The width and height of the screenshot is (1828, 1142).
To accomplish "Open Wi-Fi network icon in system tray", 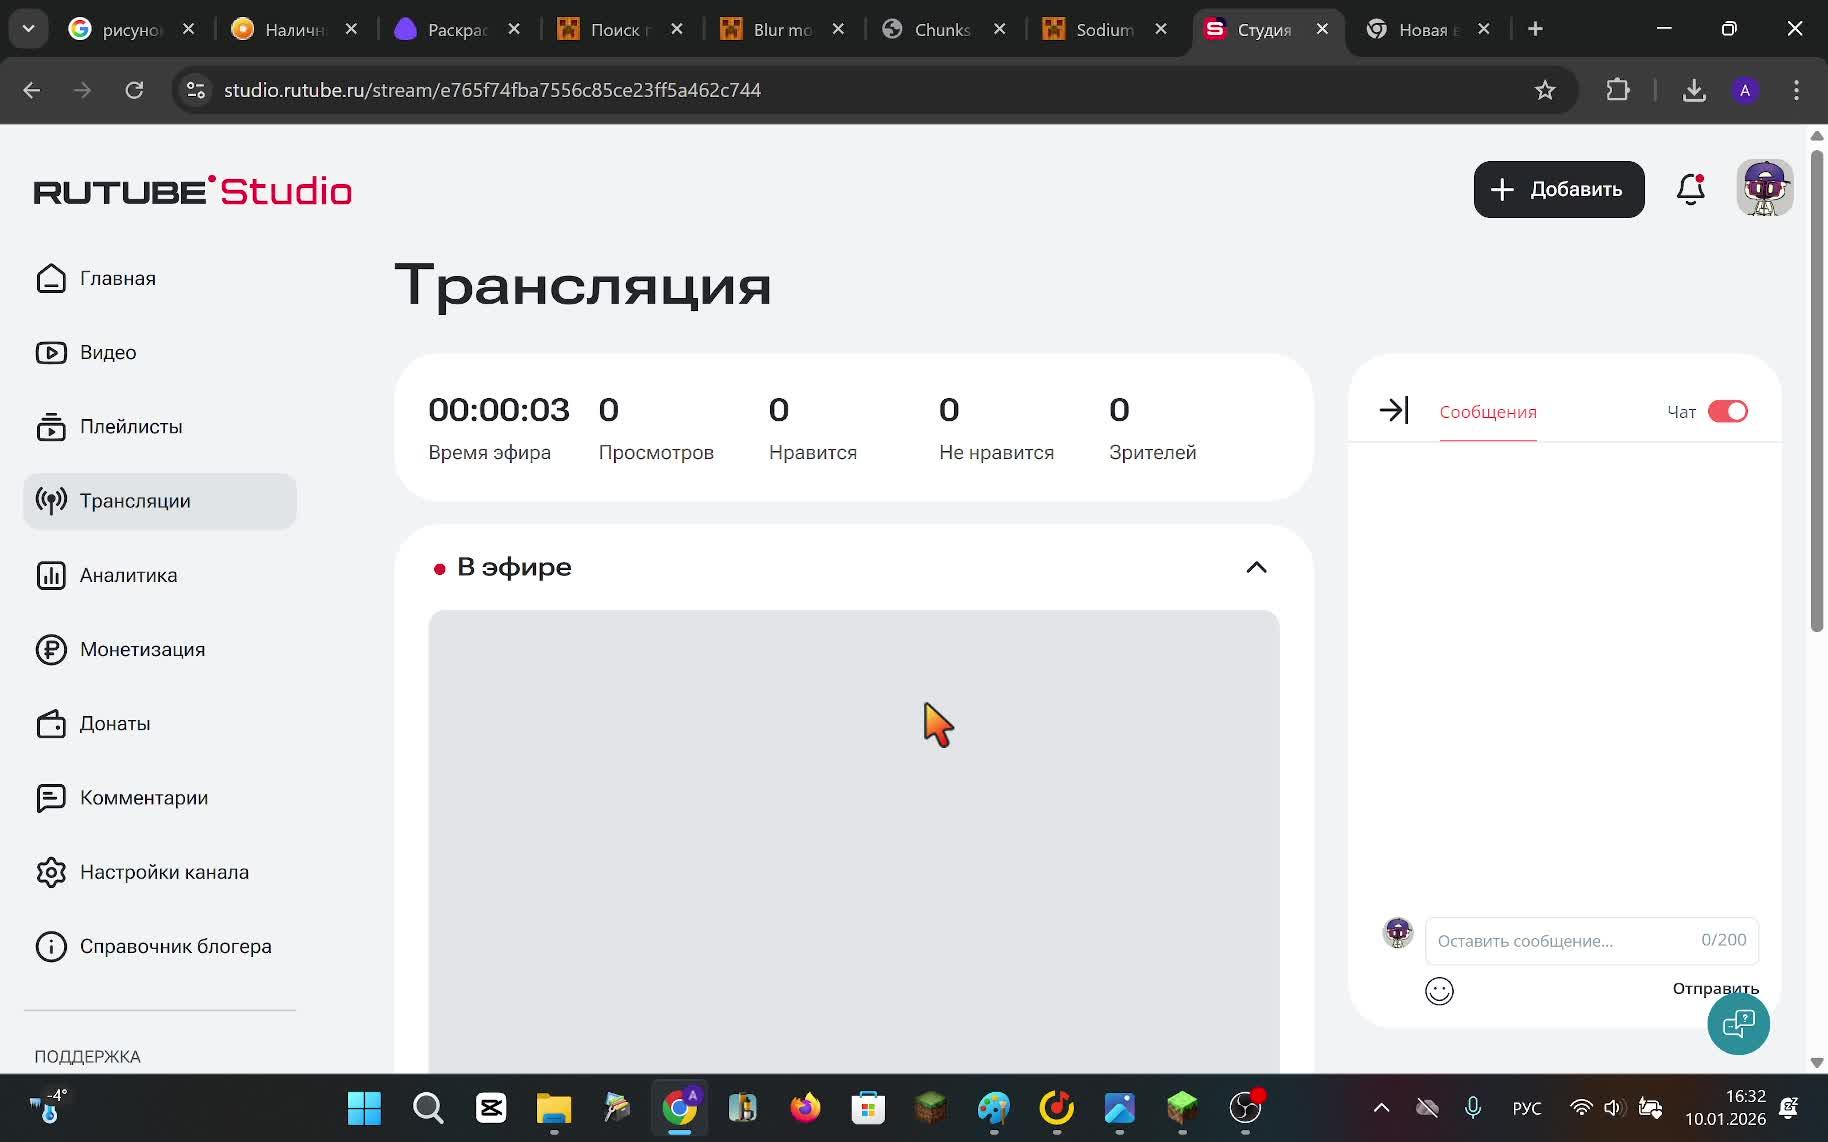I will tap(1581, 1107).
